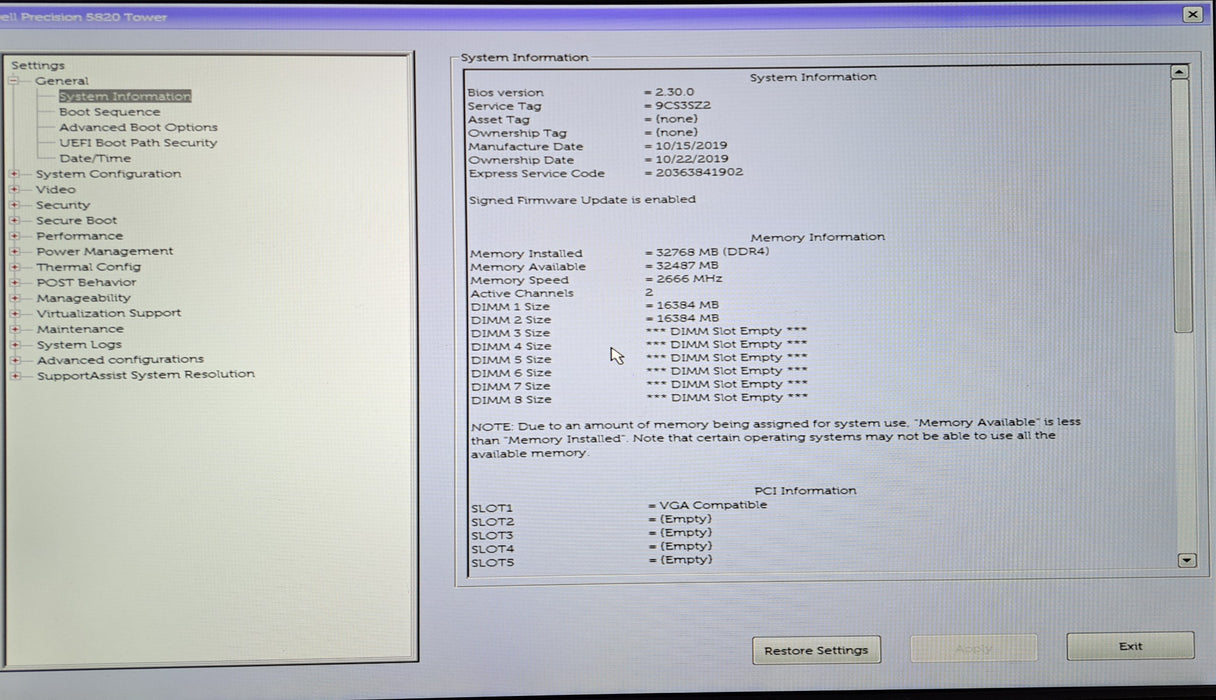Click the System Information scrollbar thumb

point(1182,206)
